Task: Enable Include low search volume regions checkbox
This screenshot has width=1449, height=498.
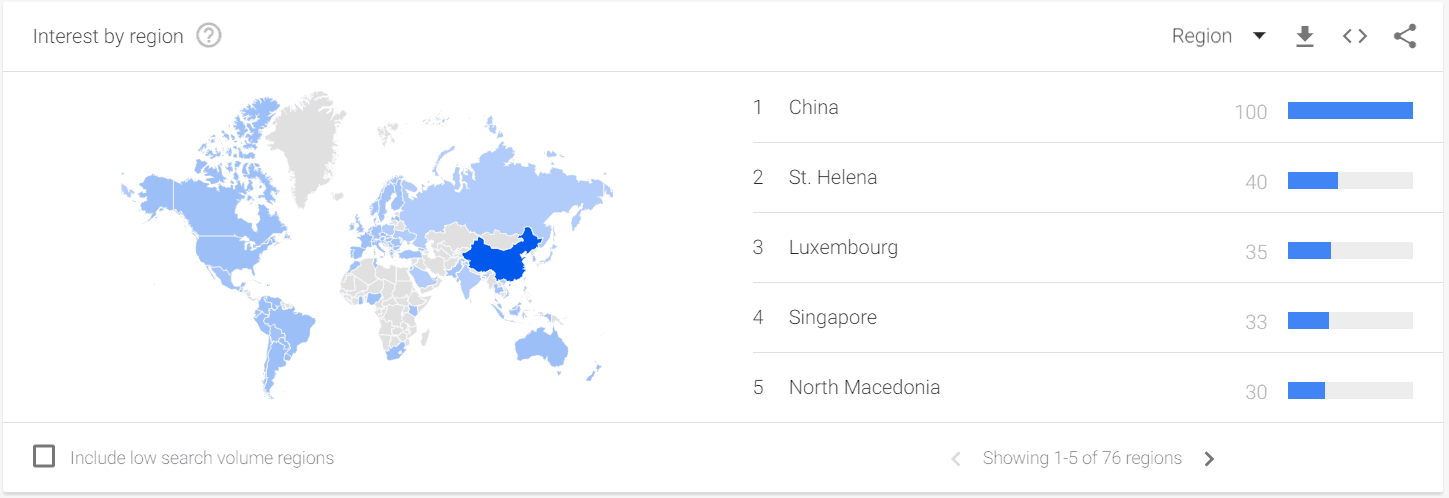Action: (x=44, y=457)
